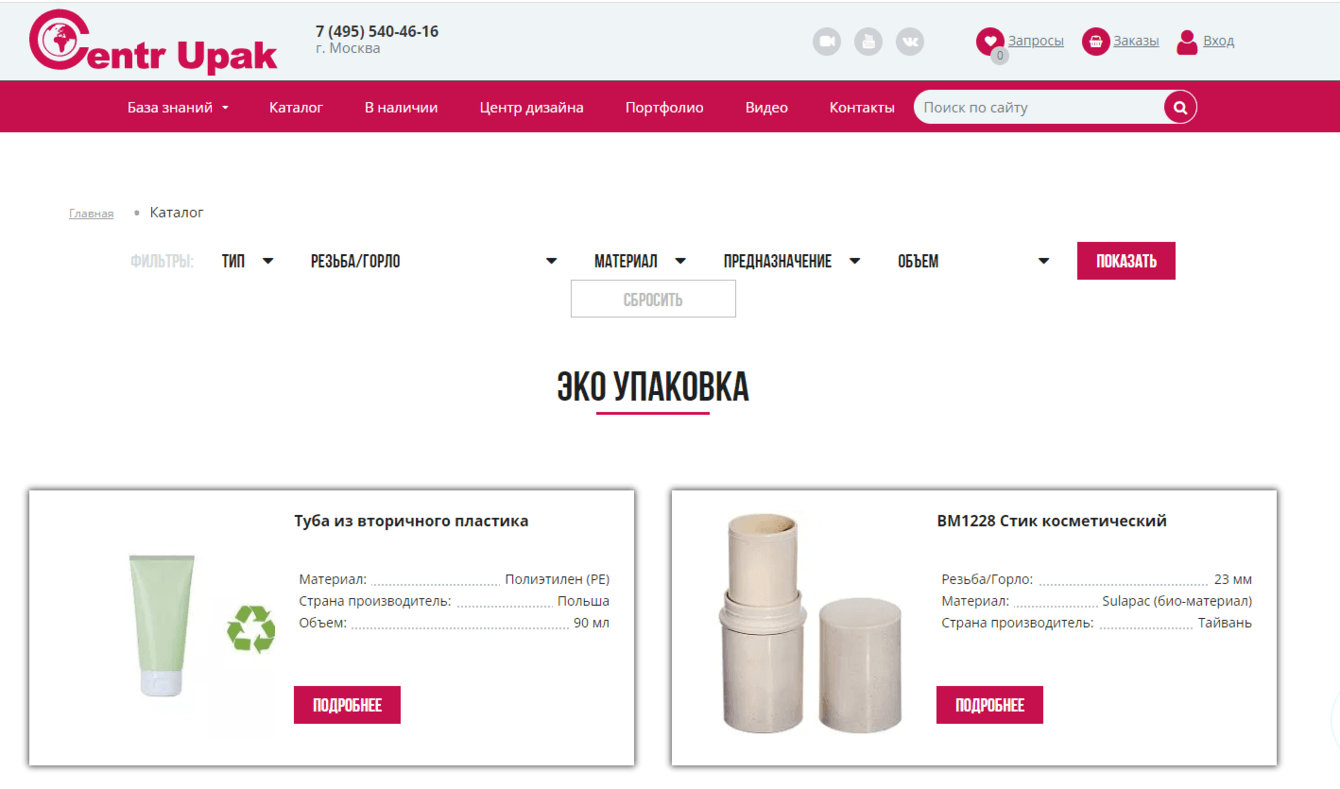Screen dimensions: 1340x789
Task: Open the VK social network icon
Action: [x=910, y=42]
